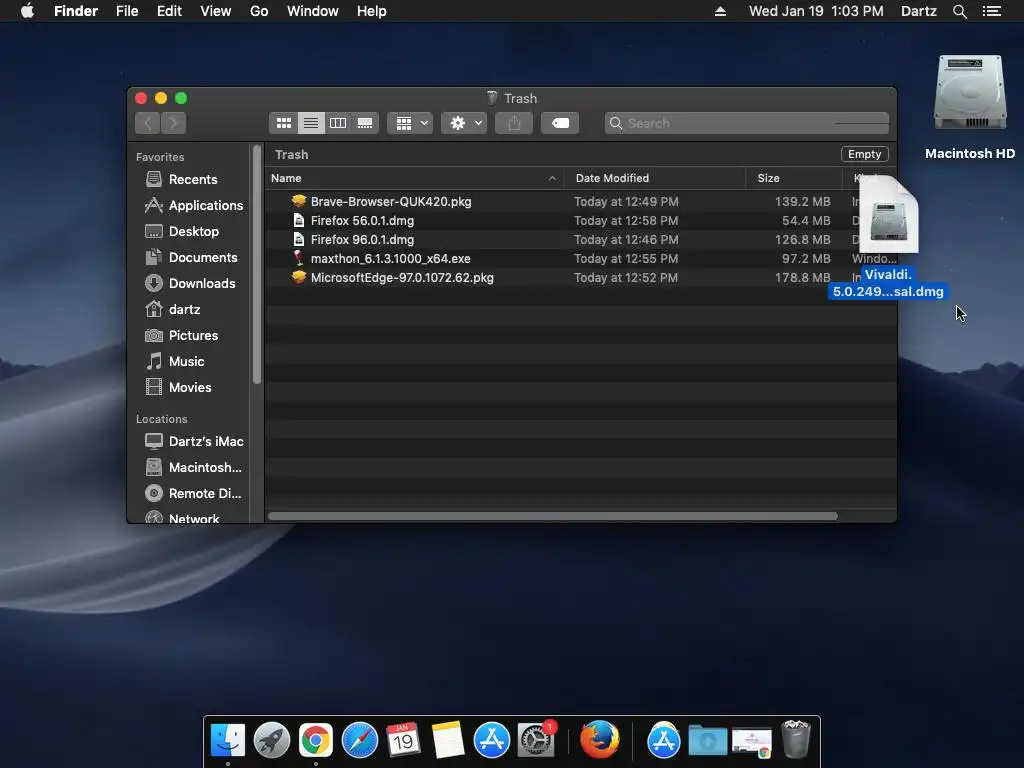Open the group-by arrangement dropdown
Screen dimensions: 1024x768
pos(410,123)
